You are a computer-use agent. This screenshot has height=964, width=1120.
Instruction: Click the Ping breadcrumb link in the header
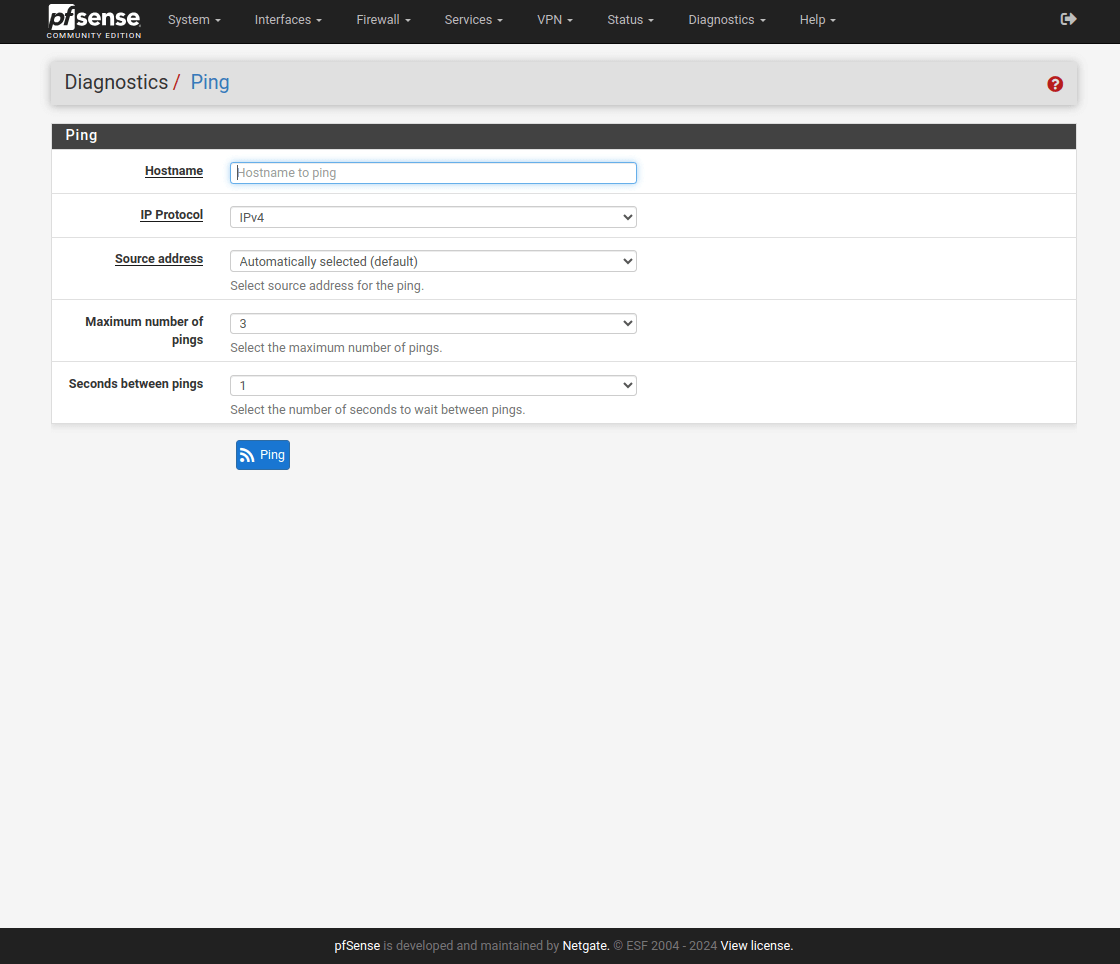(x=210, y=83)
